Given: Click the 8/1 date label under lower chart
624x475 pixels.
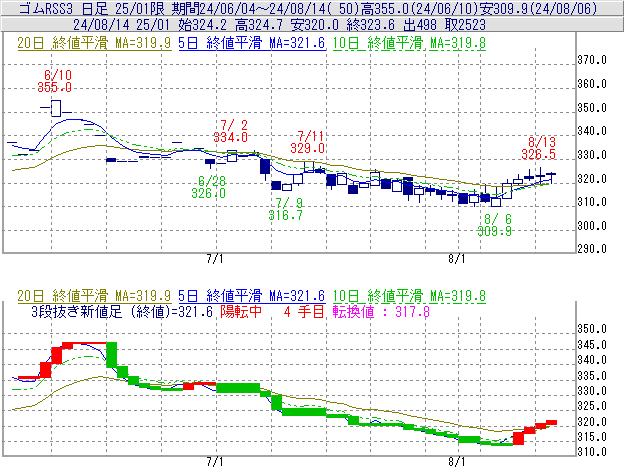Looking at the screenshot, I should pos(456,462).
